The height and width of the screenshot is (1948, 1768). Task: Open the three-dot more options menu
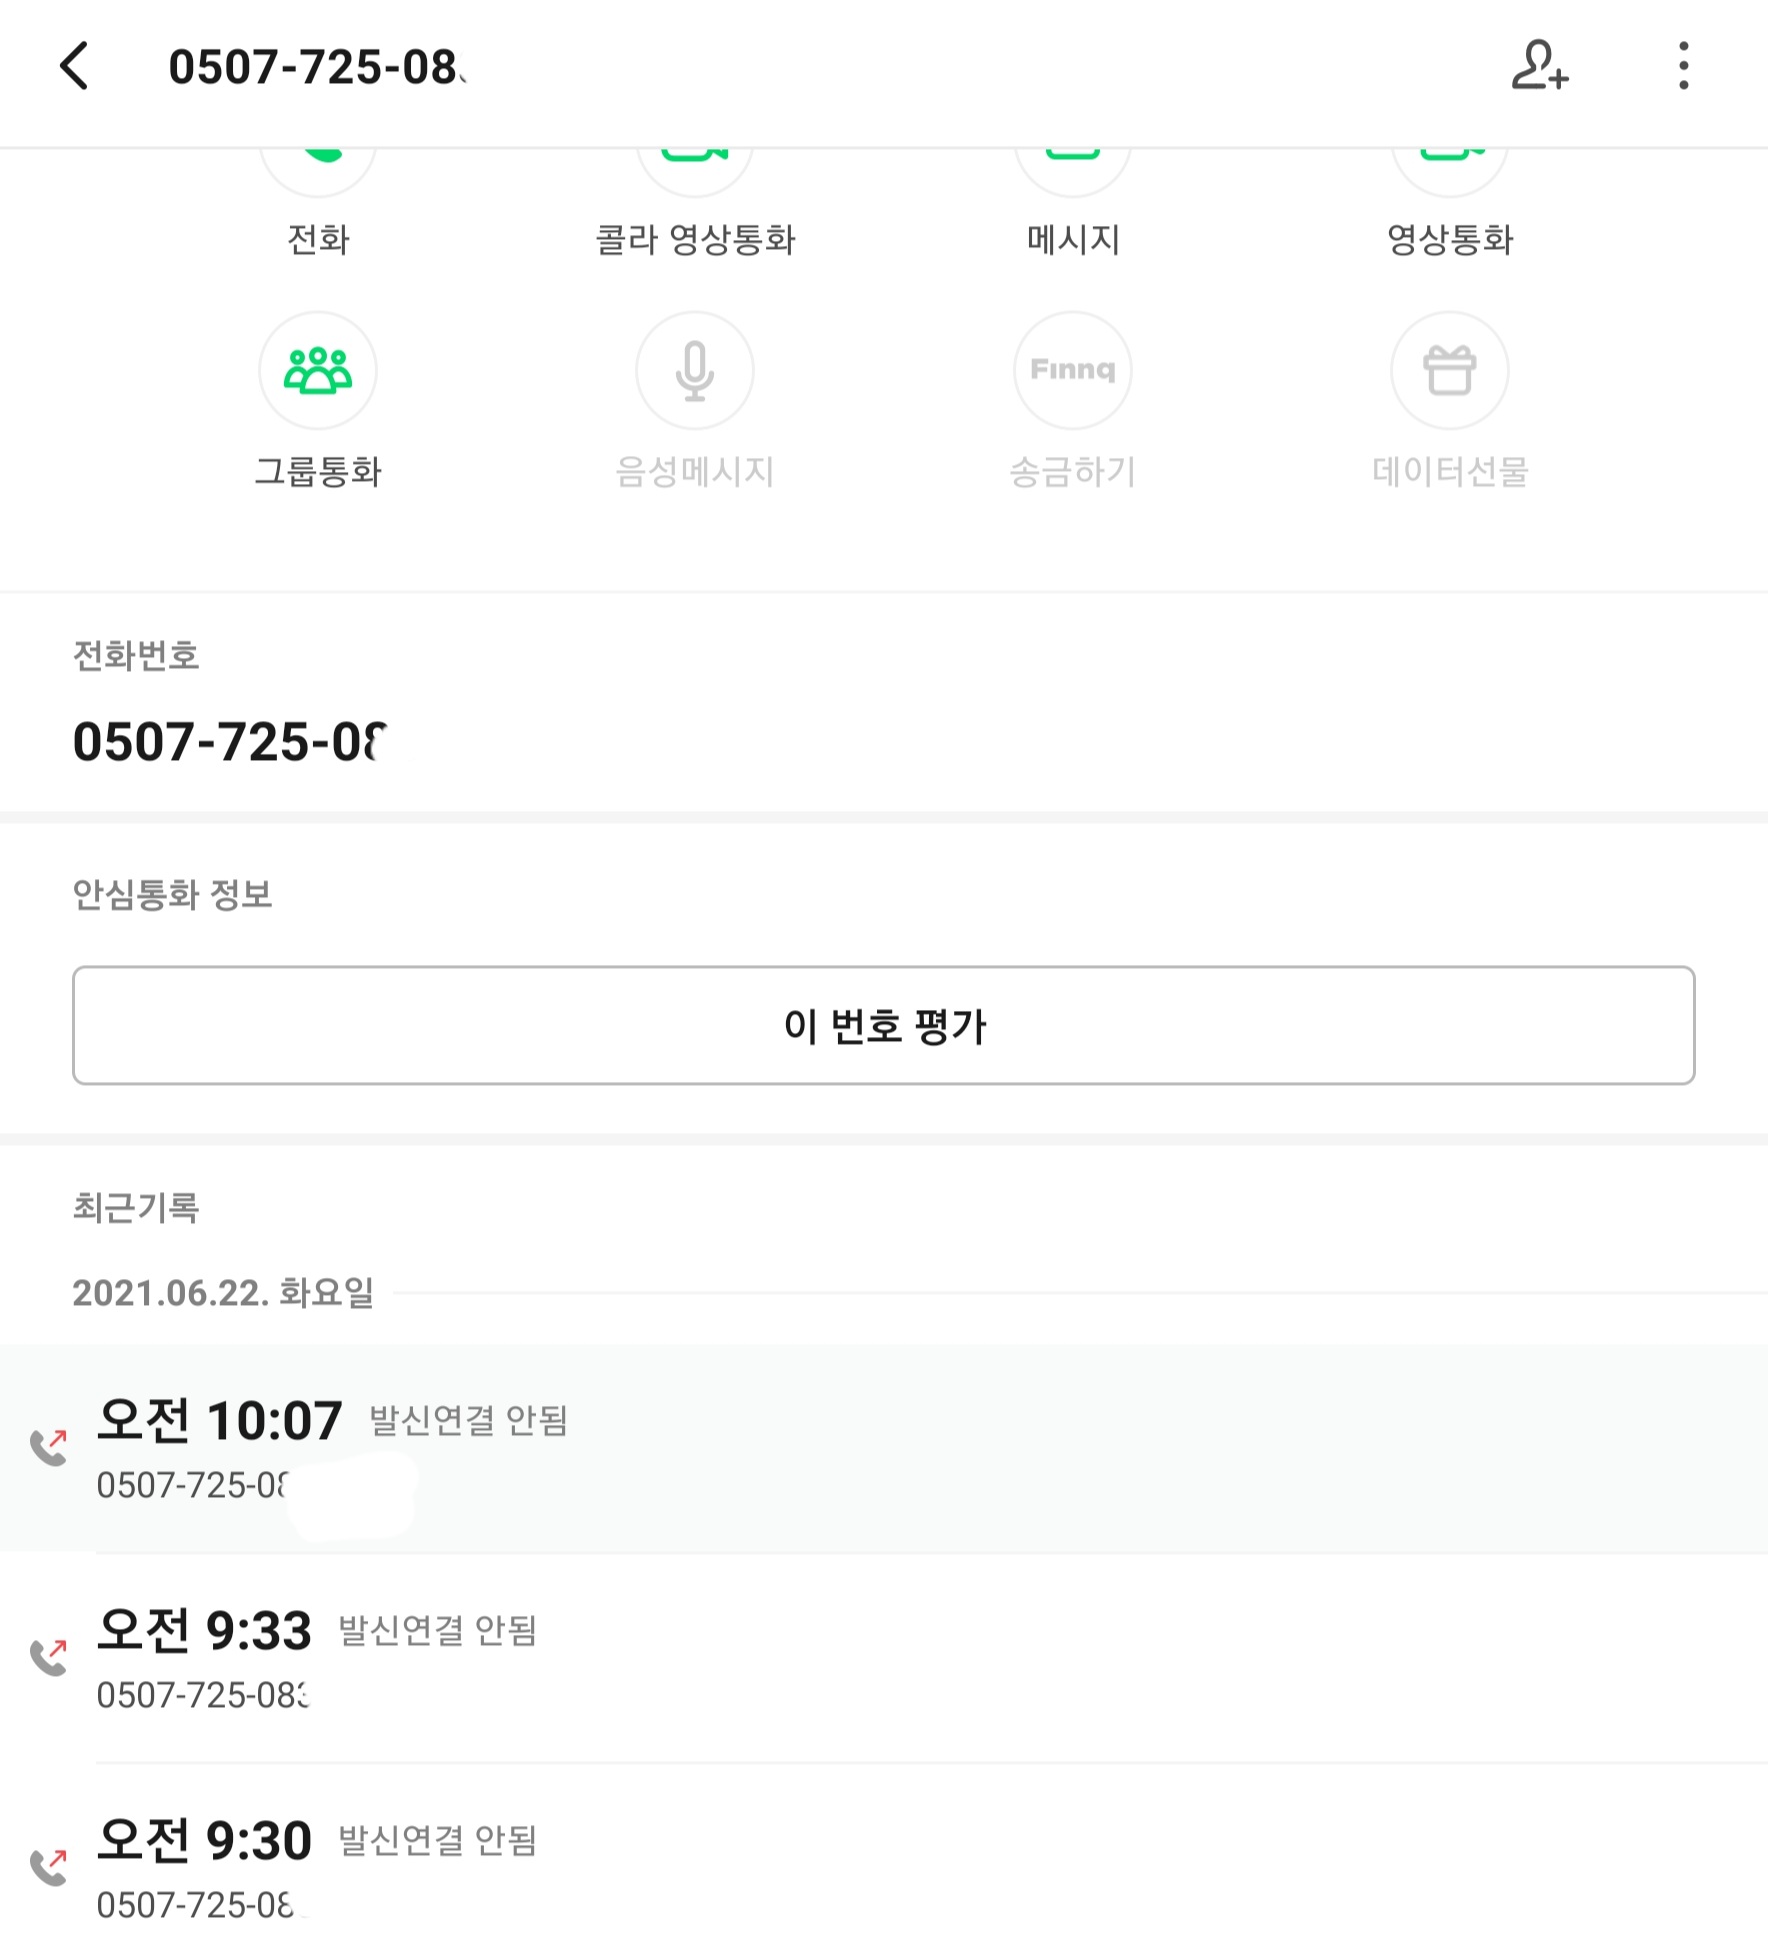pyautogui.click(x=1684, y=67)
